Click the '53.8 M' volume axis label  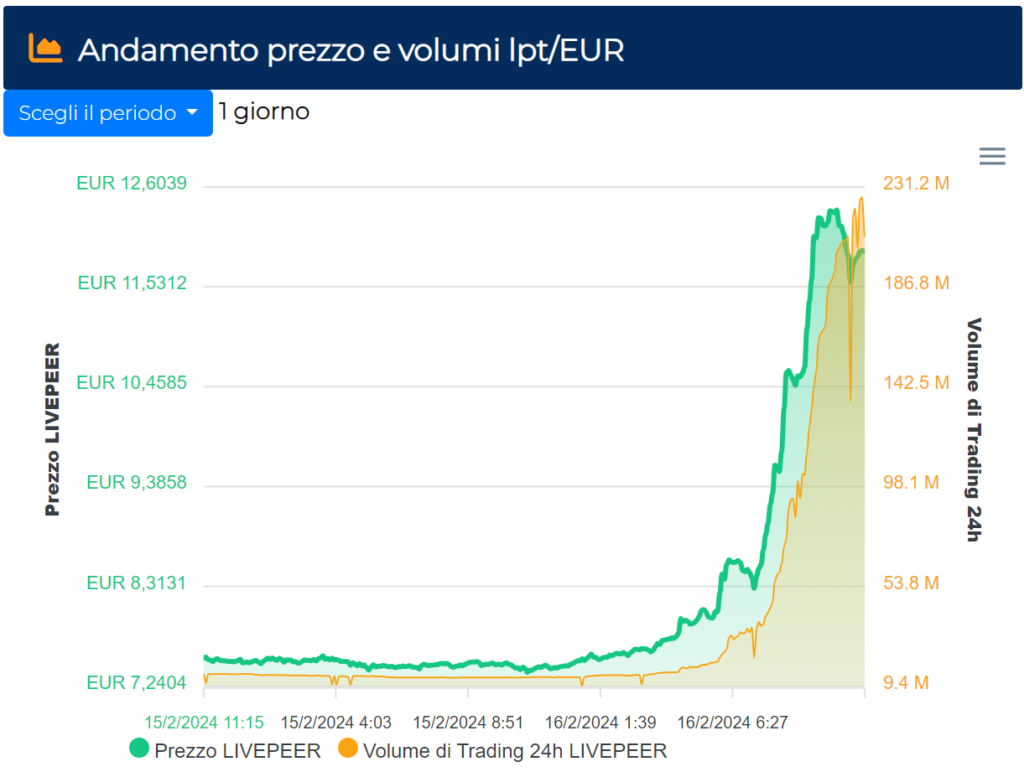[x=911, y=583]
